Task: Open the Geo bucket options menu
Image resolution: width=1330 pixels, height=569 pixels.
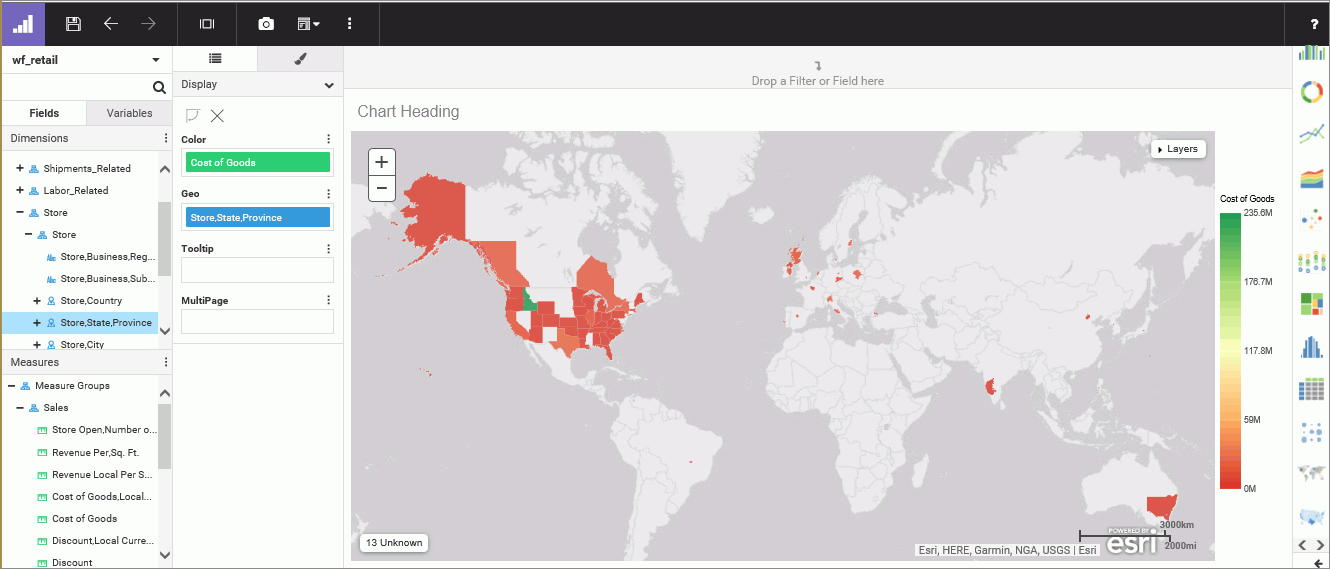Action: [x=328, y=194]
